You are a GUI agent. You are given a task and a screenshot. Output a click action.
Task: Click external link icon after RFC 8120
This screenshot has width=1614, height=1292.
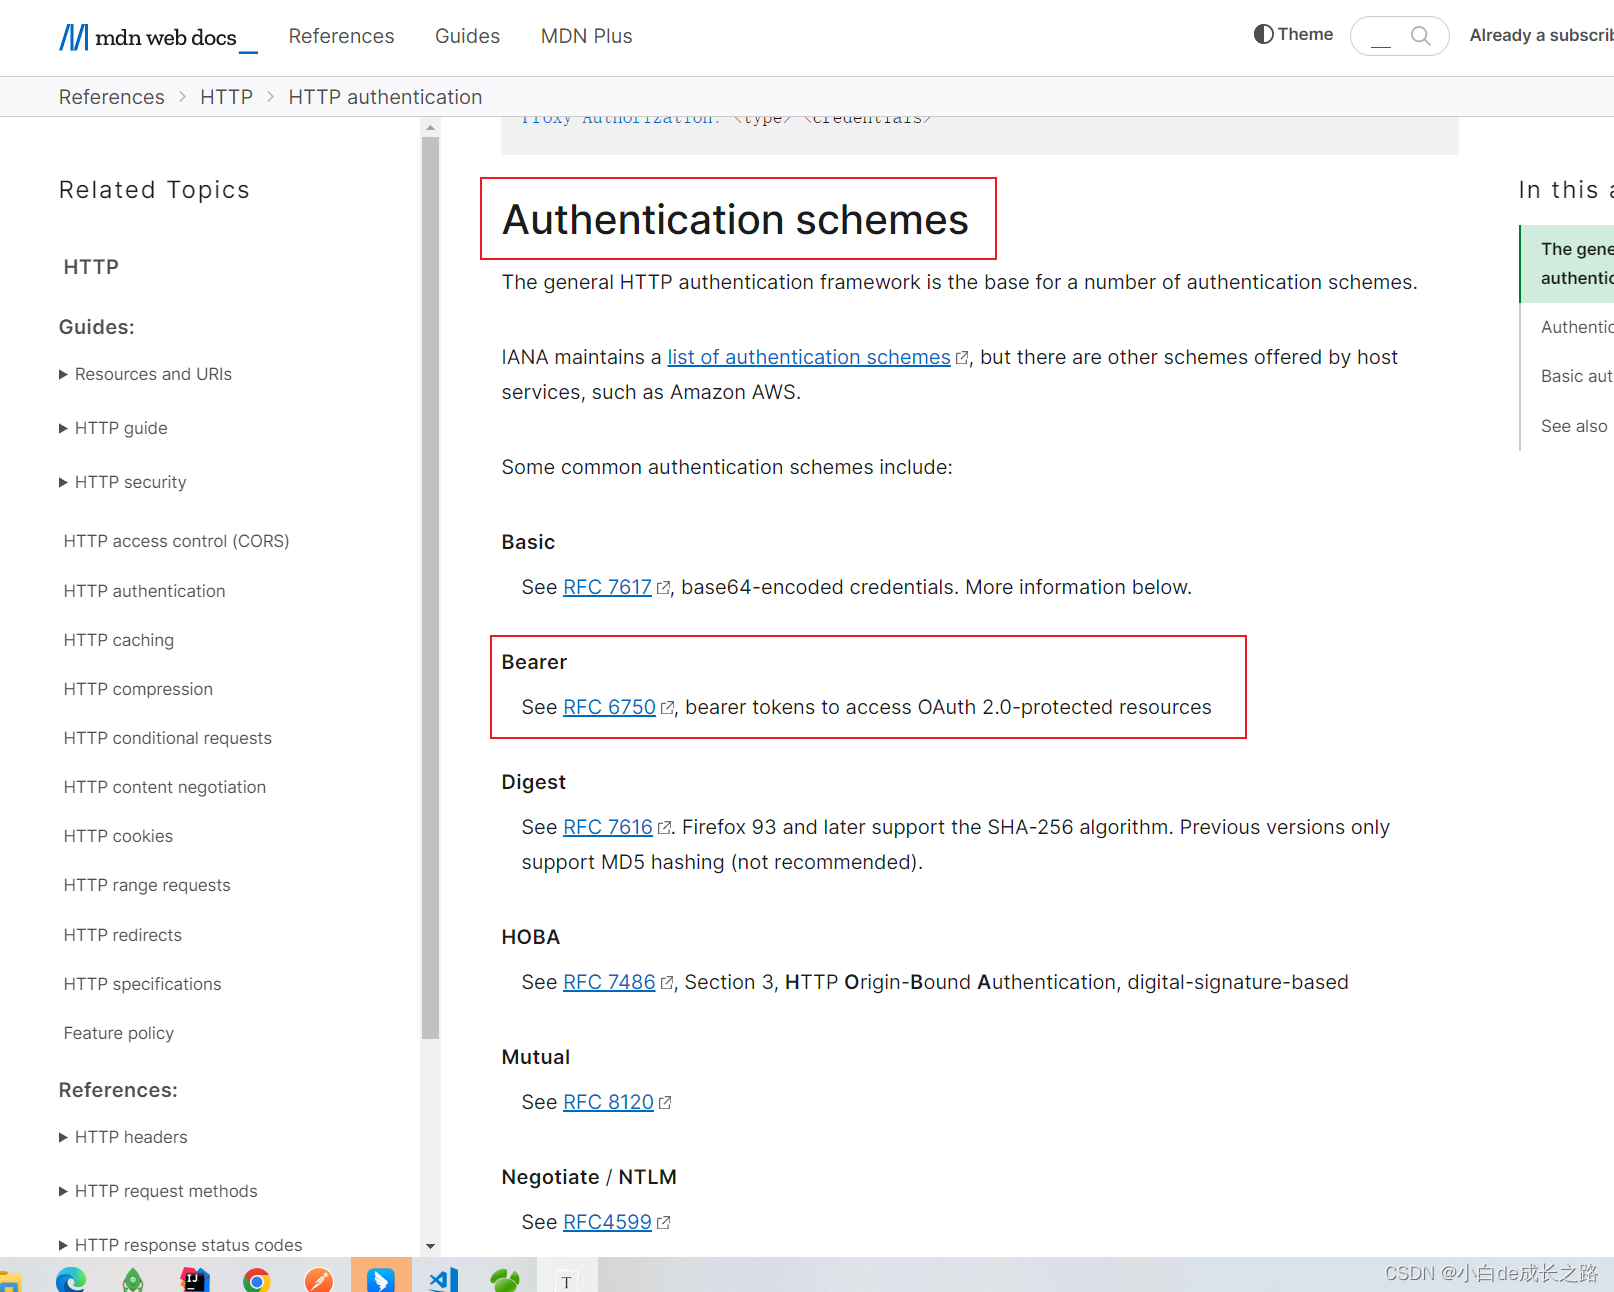(x=666, y=1101)
